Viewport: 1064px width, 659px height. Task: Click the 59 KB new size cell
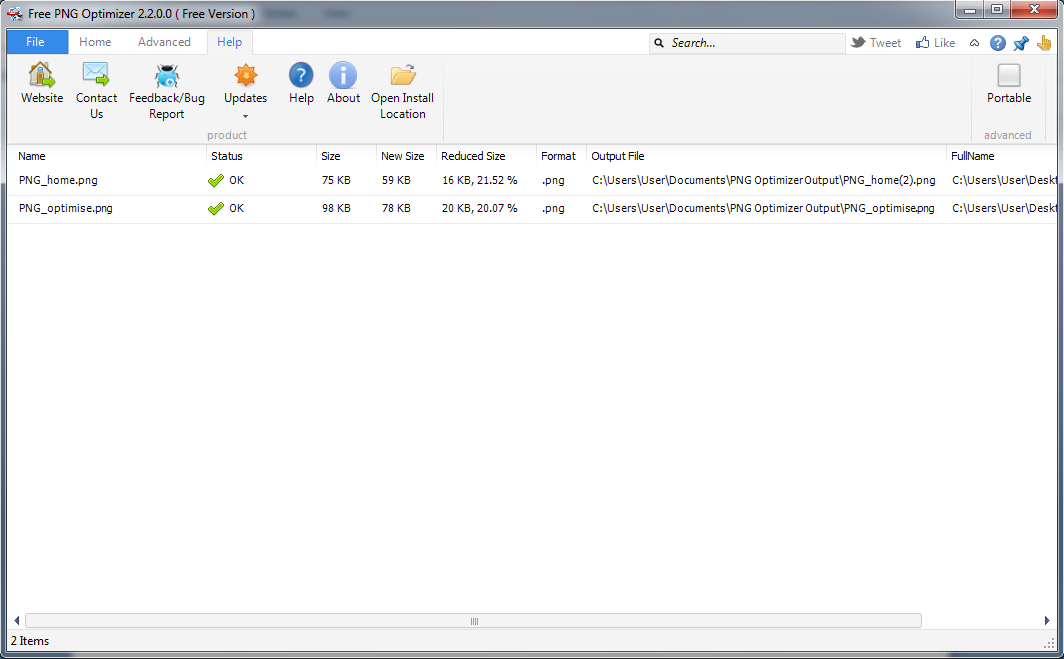[396, 181]
